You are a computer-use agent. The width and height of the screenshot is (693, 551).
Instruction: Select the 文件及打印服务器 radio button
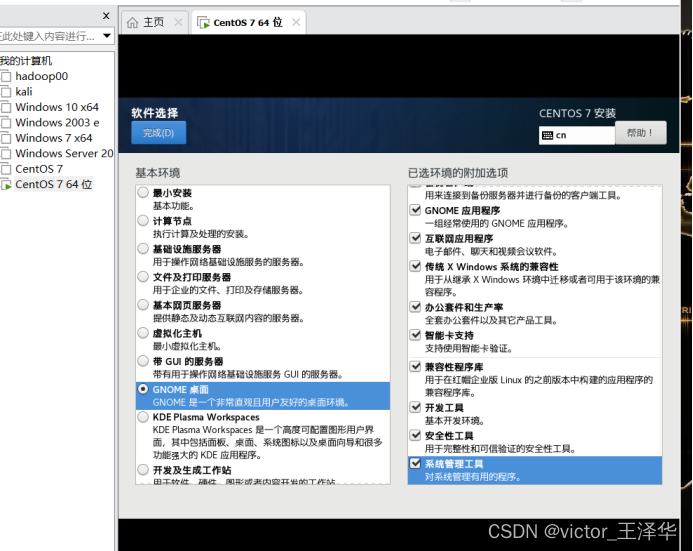[143, 277]
